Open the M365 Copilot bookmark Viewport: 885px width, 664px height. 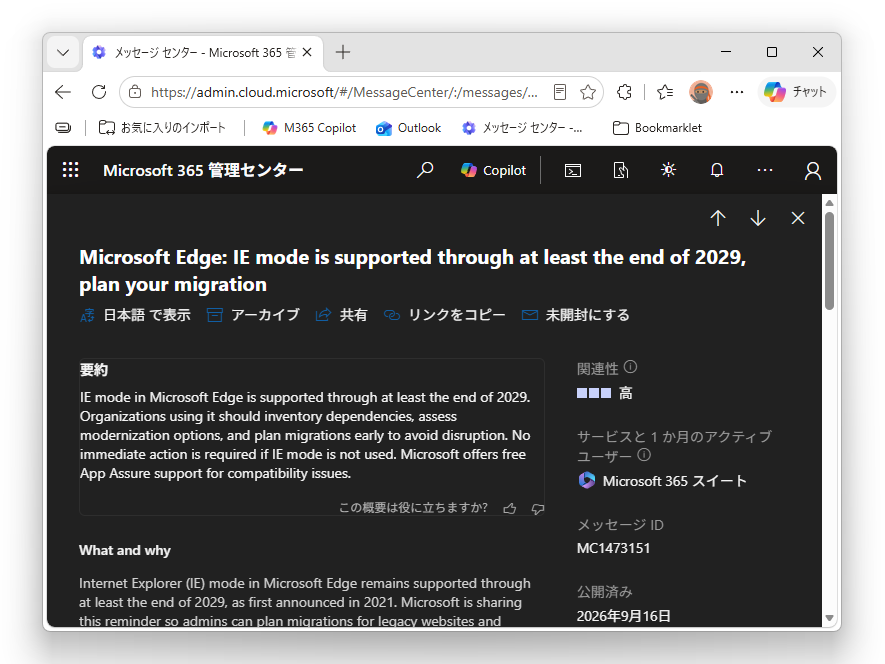309,128
